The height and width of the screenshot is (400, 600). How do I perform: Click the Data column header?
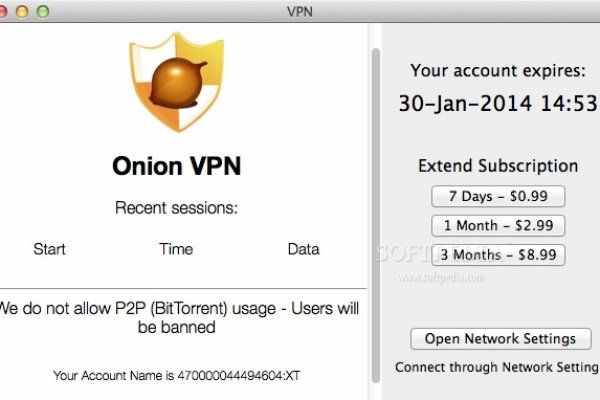click(x=303, y=249)
